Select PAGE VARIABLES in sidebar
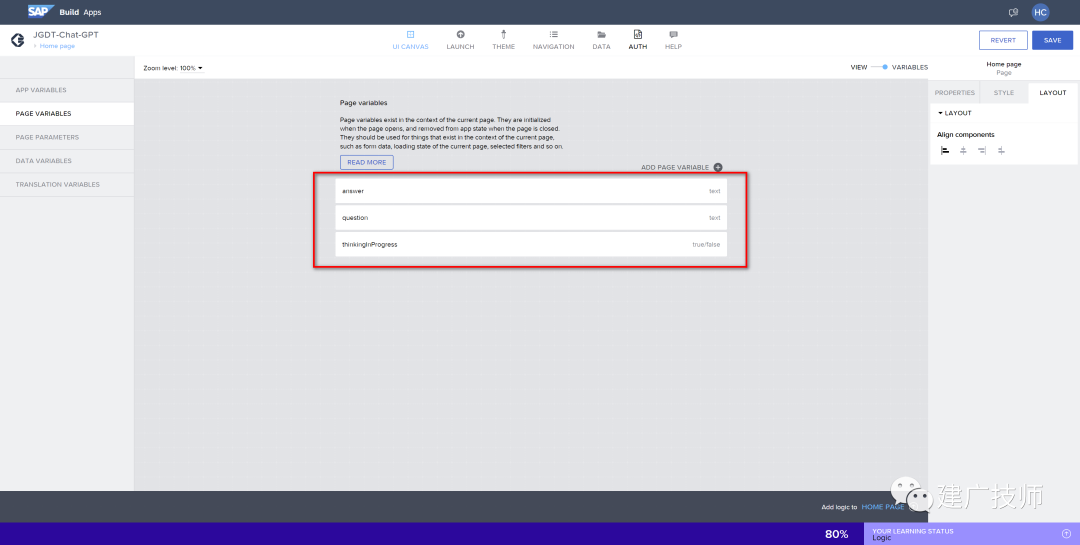 pyautogui.click(x=67, y=114)
